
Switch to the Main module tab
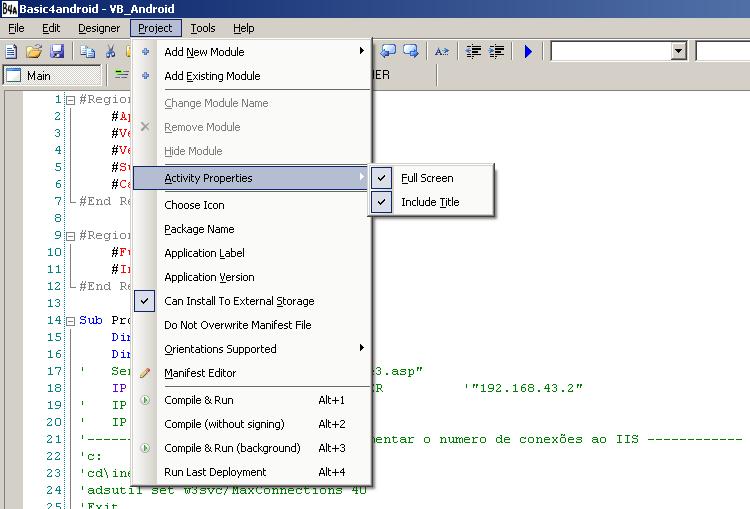pos(53,76)
